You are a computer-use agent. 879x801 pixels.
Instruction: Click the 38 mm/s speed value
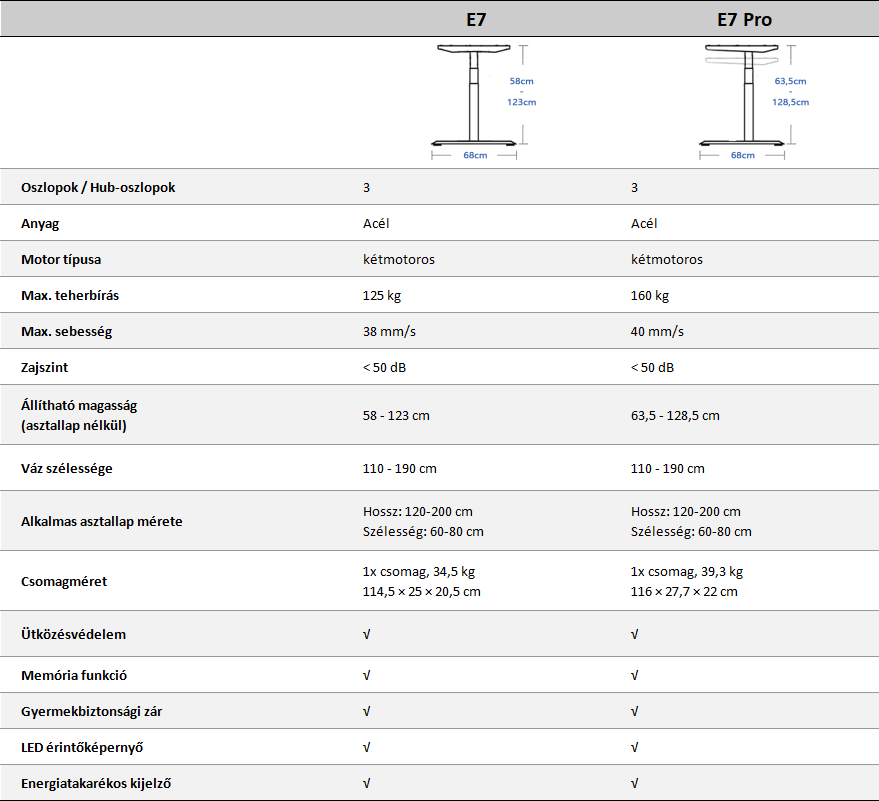coord(389,332)
